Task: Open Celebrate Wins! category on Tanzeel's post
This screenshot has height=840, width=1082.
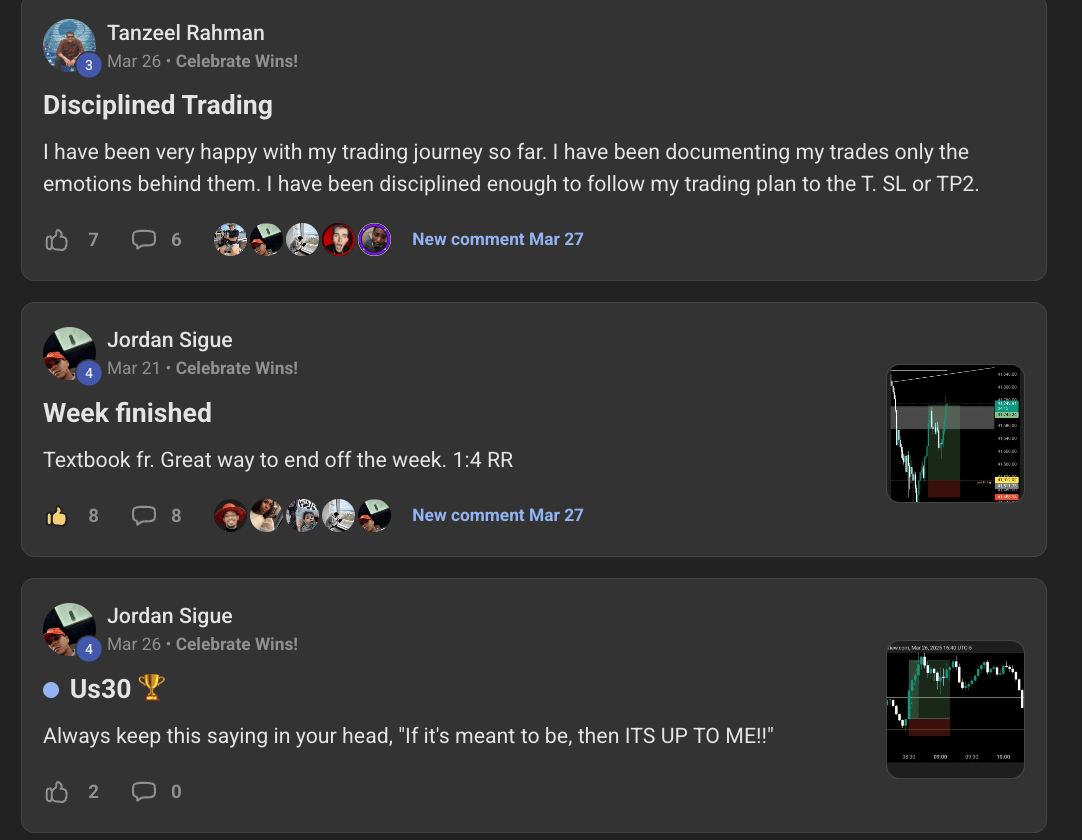Action: point(237,61)
